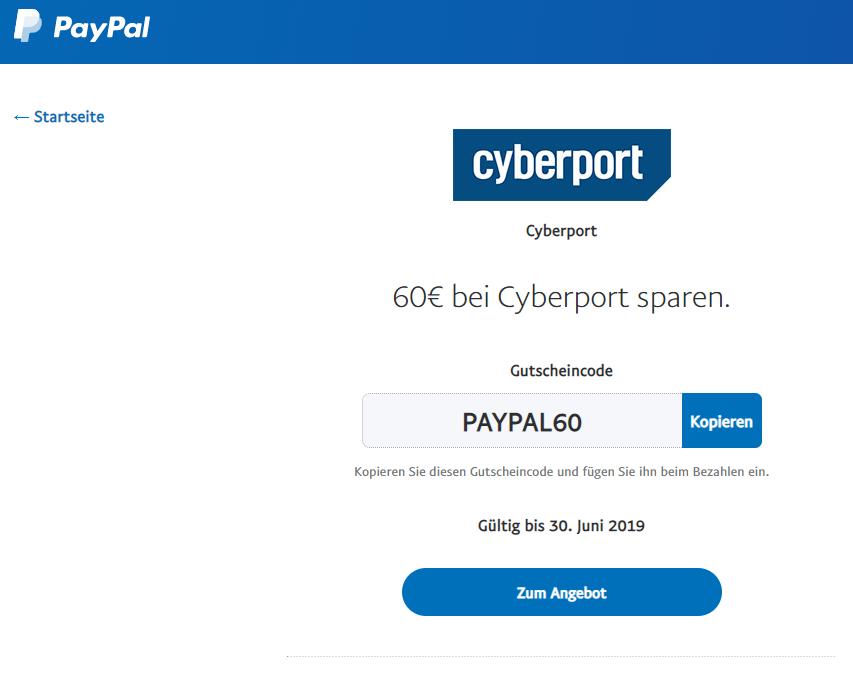Click inside the PAYPAL60 voucher code field
853x675 pixels.
pyautogui.click(x=522, y=422)
